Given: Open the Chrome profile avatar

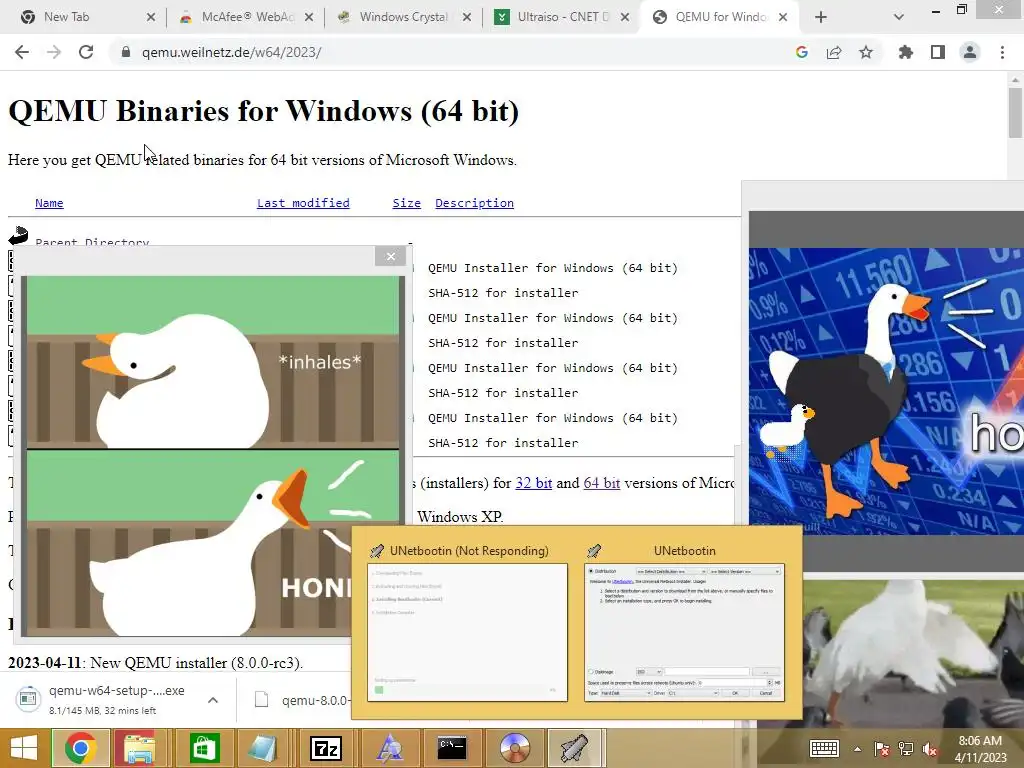Looking at the screenshot, I should tap(970, 52).
